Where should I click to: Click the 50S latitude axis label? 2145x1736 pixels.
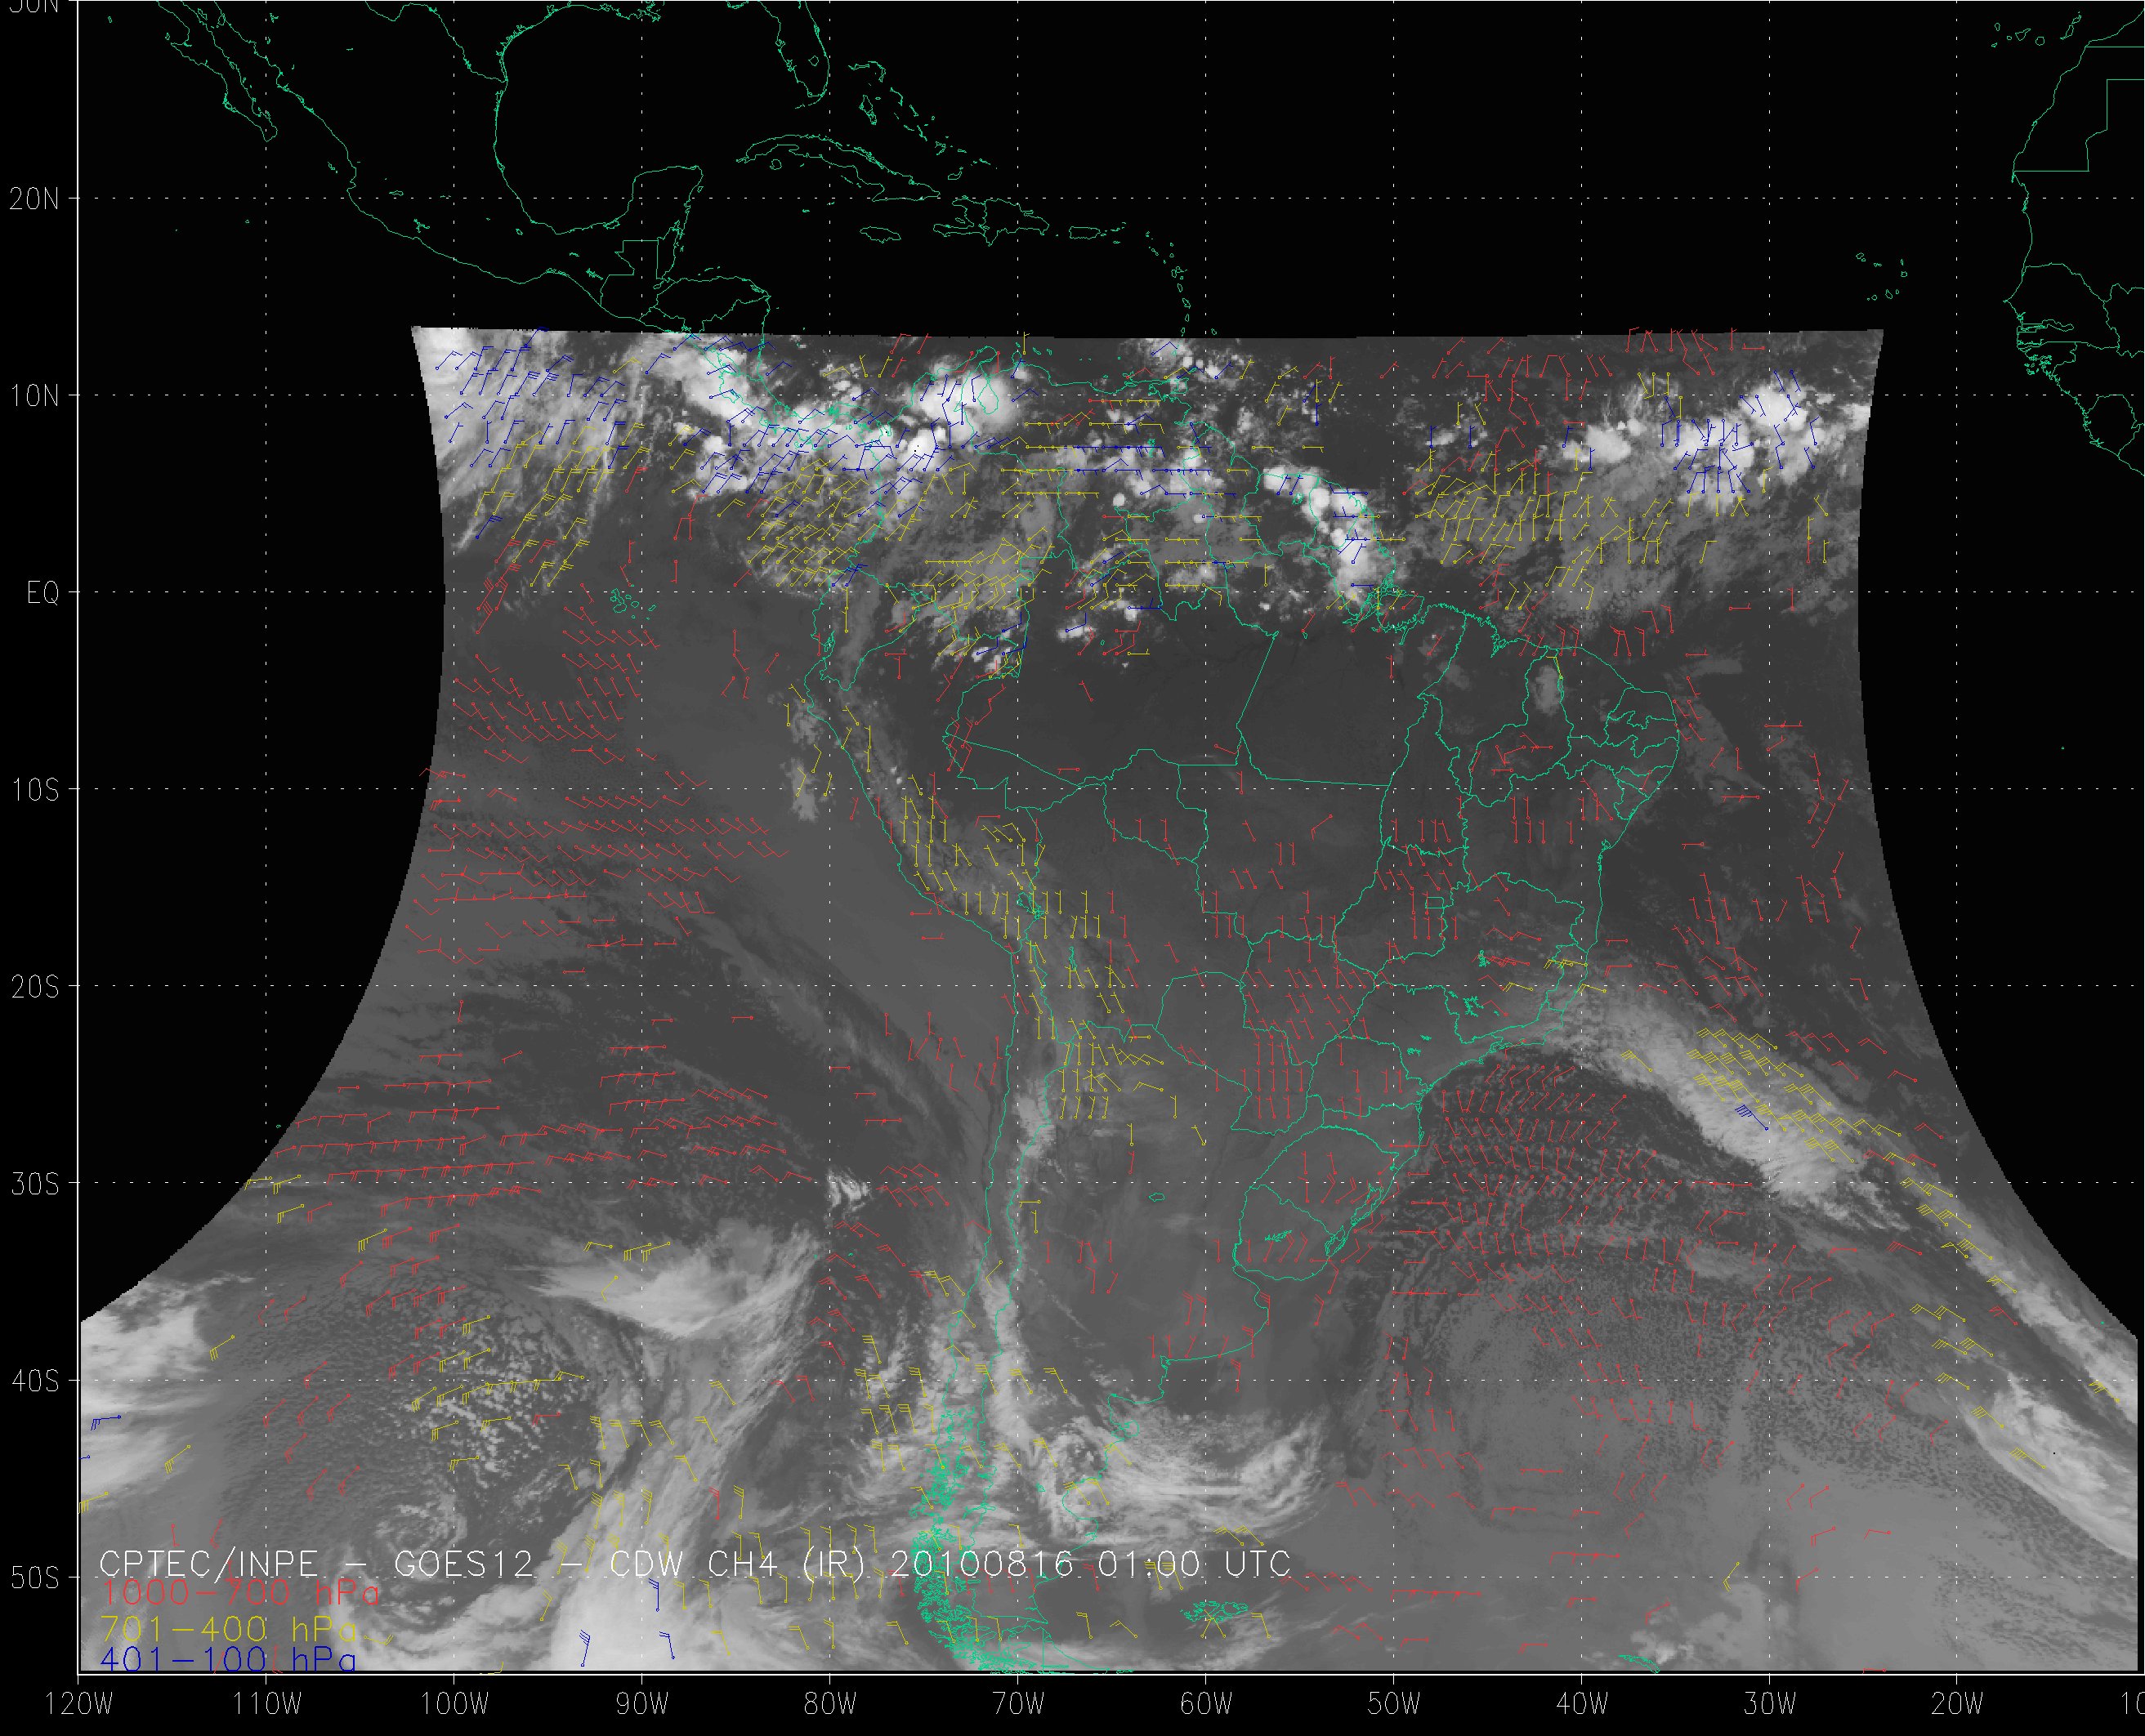34,1579
